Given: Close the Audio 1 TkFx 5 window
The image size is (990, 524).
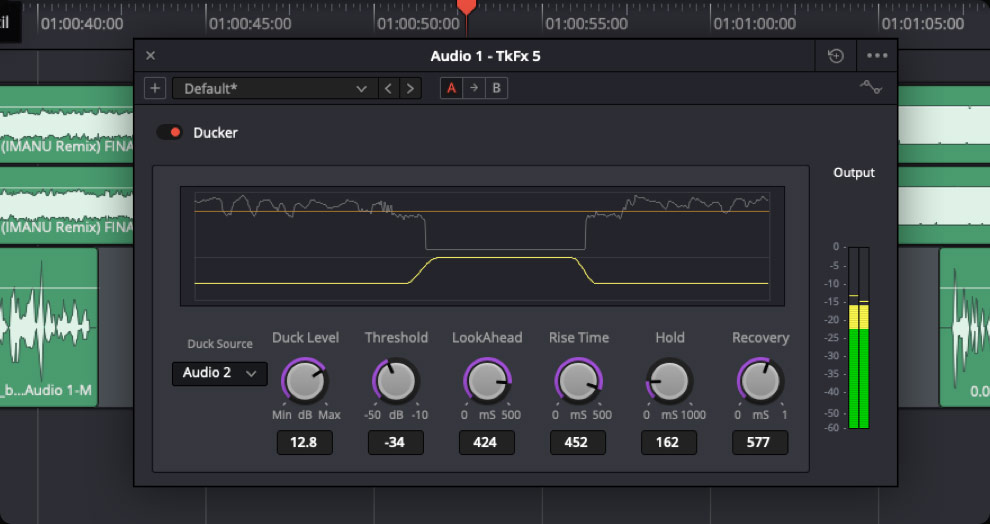Looking at the screenshot, I should tap(151, 56).
